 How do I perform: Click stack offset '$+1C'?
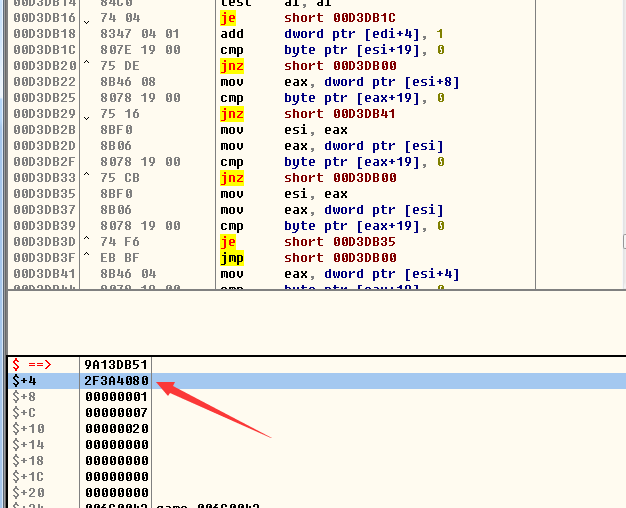click(x=28, y=476)
